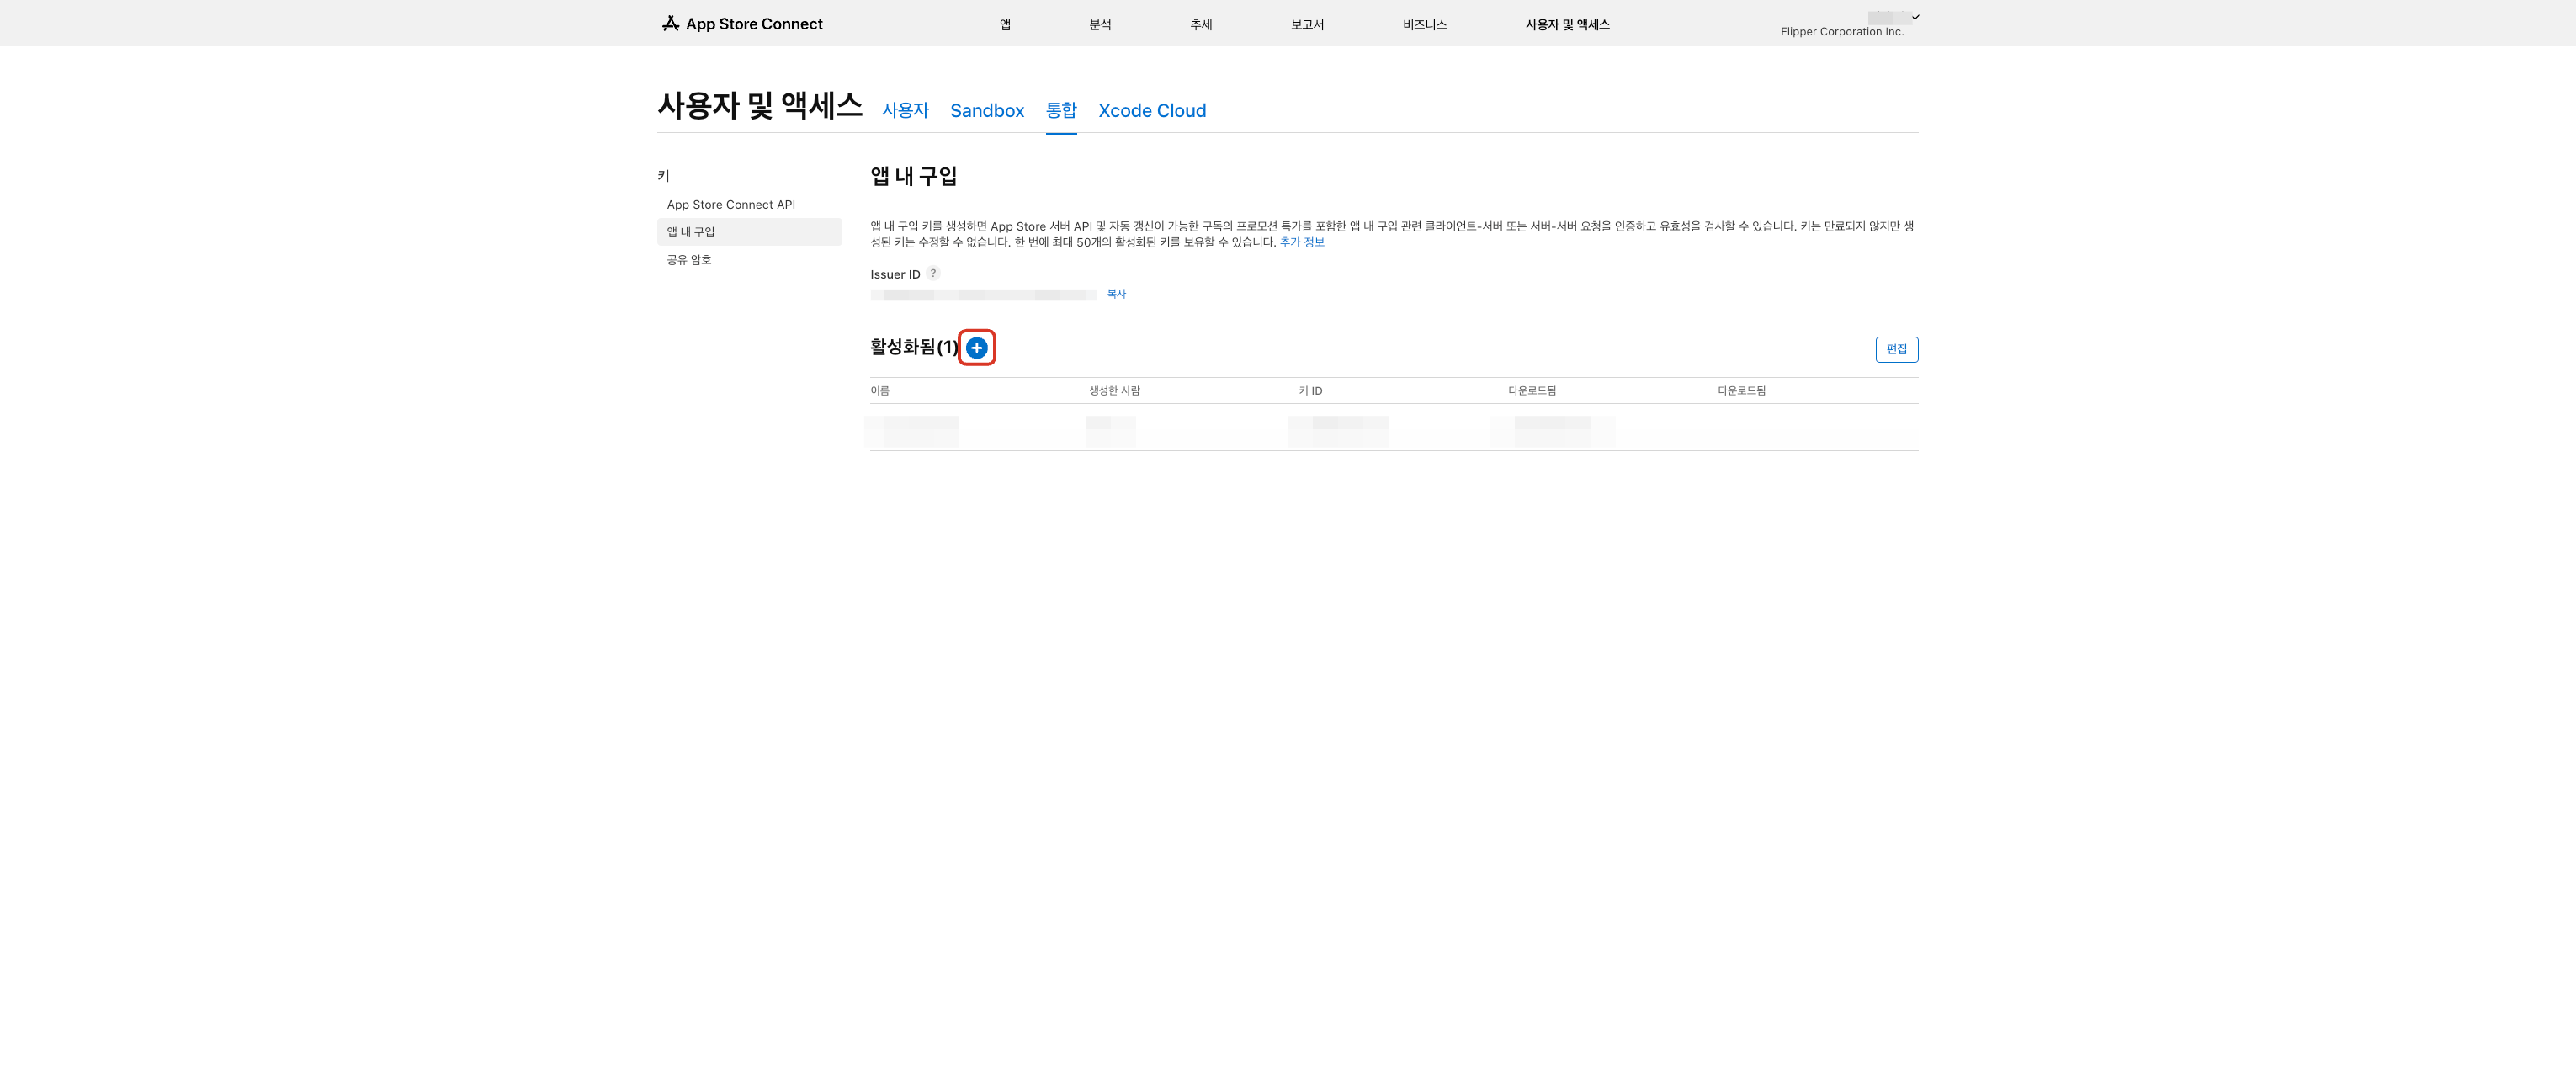The height and width of the screenshot is (1089, 2576).
Task: Click the Issuer ID question mark help icon
Action: click(933, 273)
